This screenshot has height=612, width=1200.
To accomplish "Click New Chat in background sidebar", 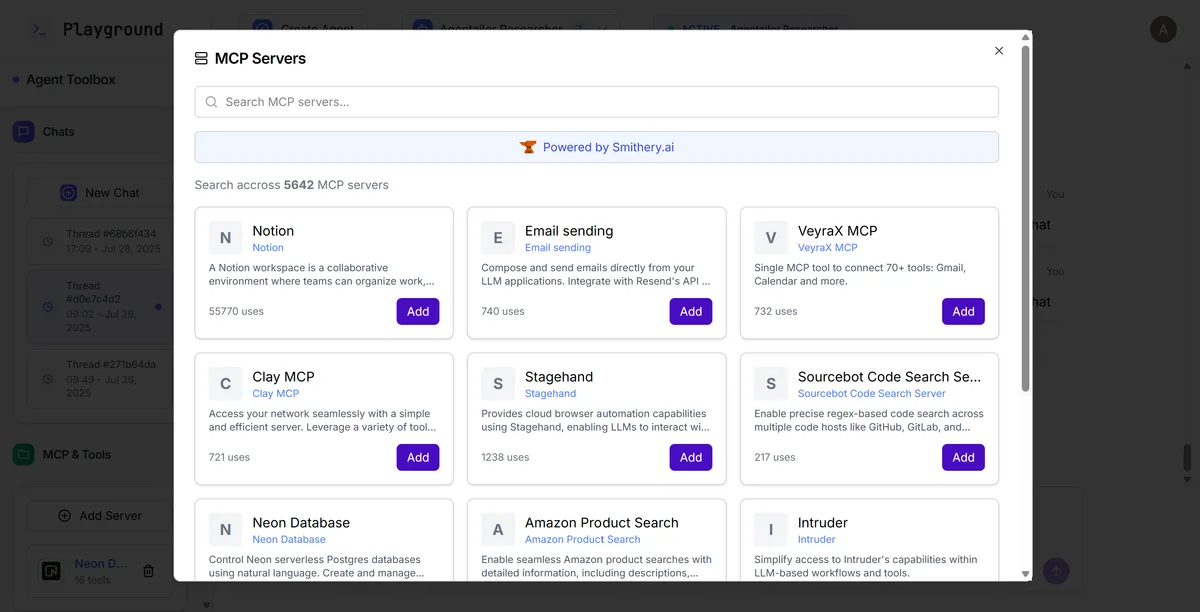I will [x=98, y=193].
